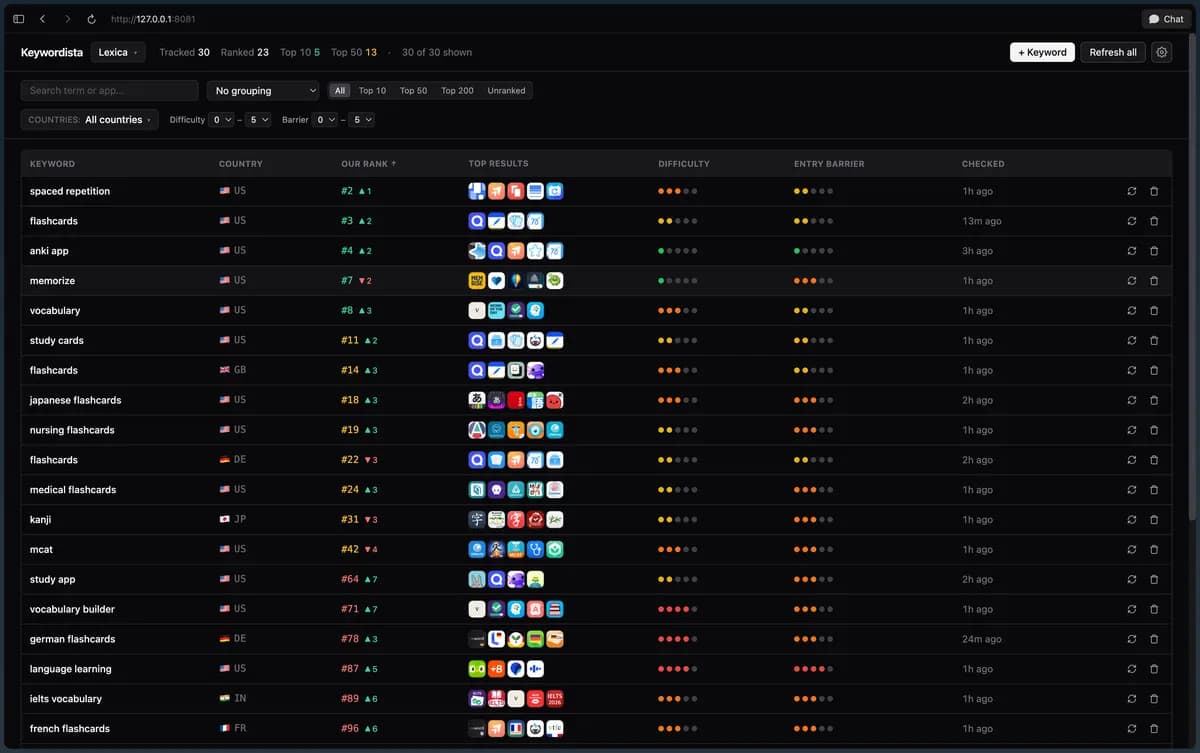
Task: Delete the 'kanji' keyword row
Action: point(1154,520)
